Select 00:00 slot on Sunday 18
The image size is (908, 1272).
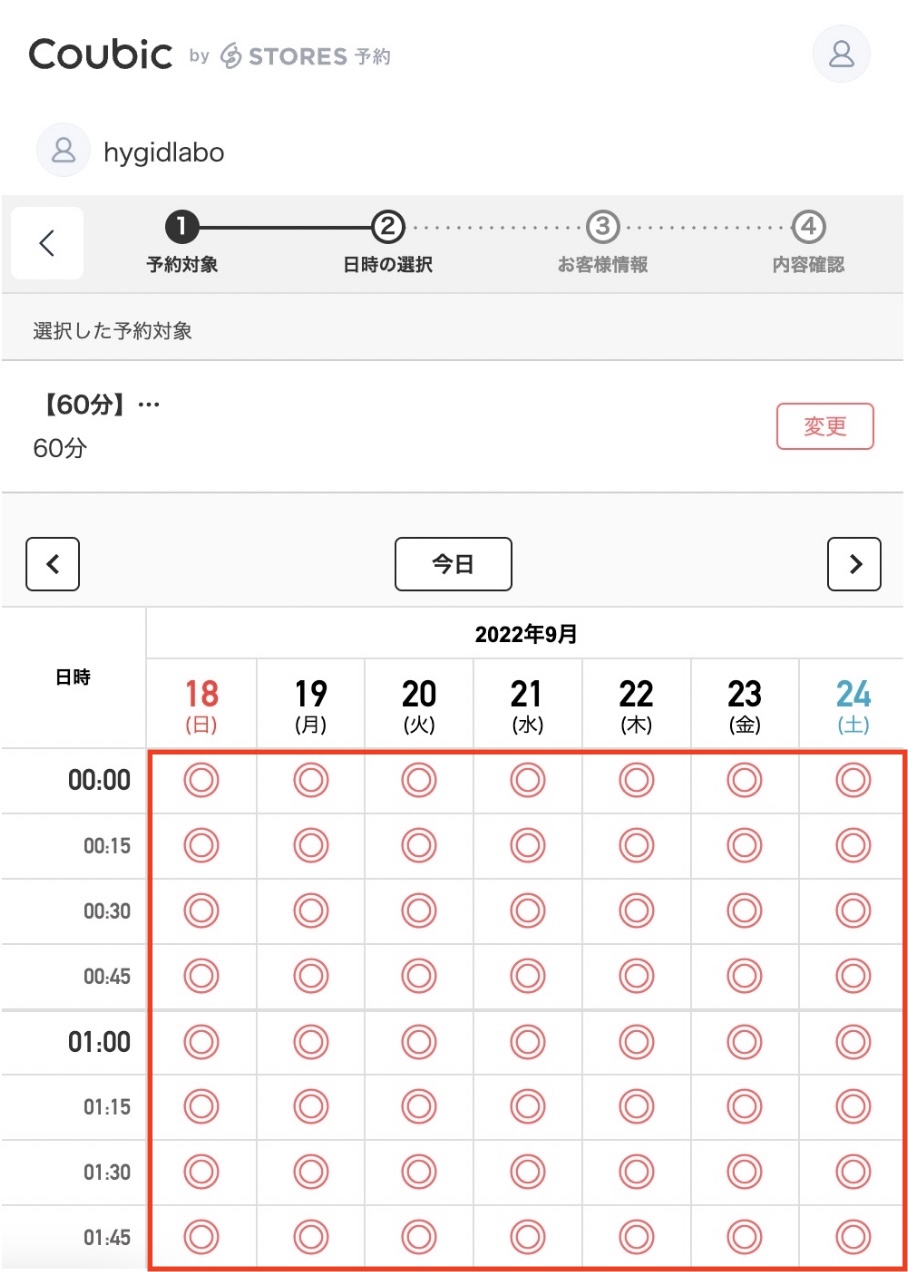pyautogui.click(x=201, y=780)
